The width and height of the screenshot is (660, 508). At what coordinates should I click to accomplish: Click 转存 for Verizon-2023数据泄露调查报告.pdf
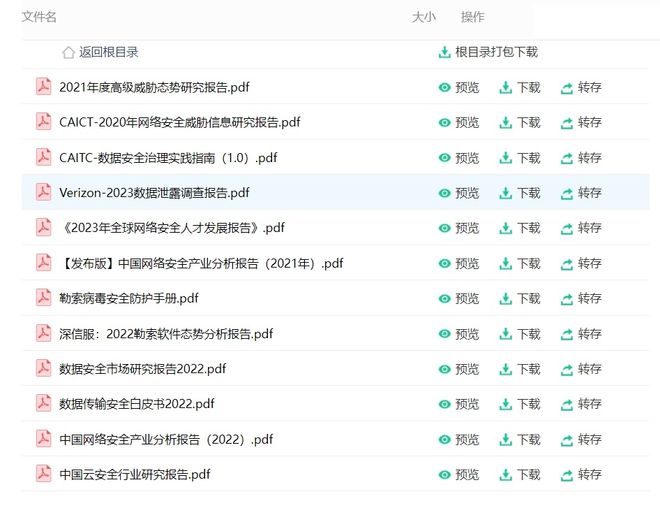[x=581, y=193]
